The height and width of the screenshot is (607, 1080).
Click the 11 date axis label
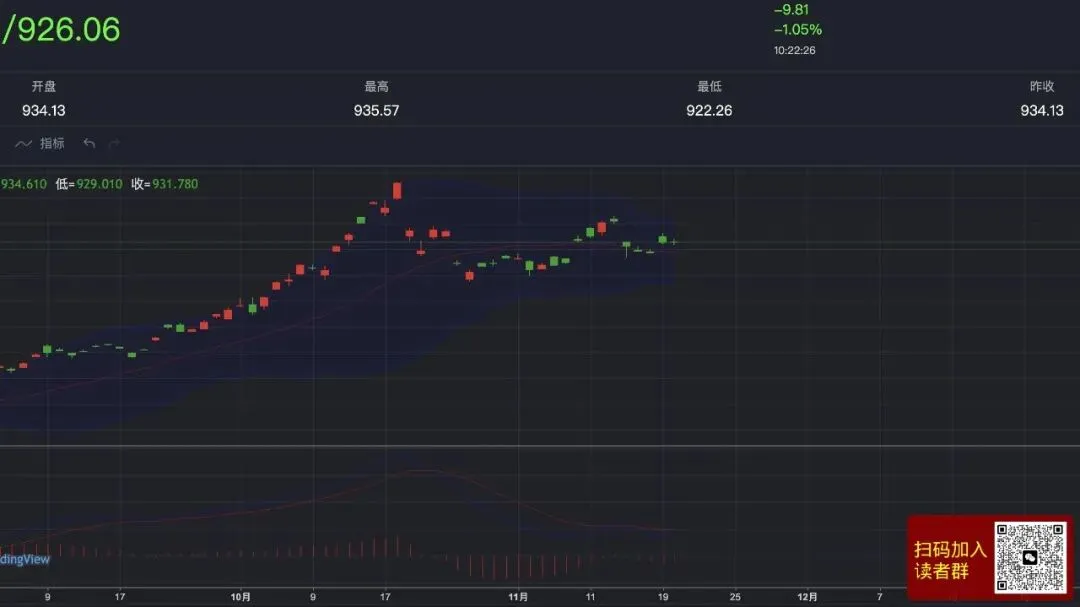(x=590, y=597)
